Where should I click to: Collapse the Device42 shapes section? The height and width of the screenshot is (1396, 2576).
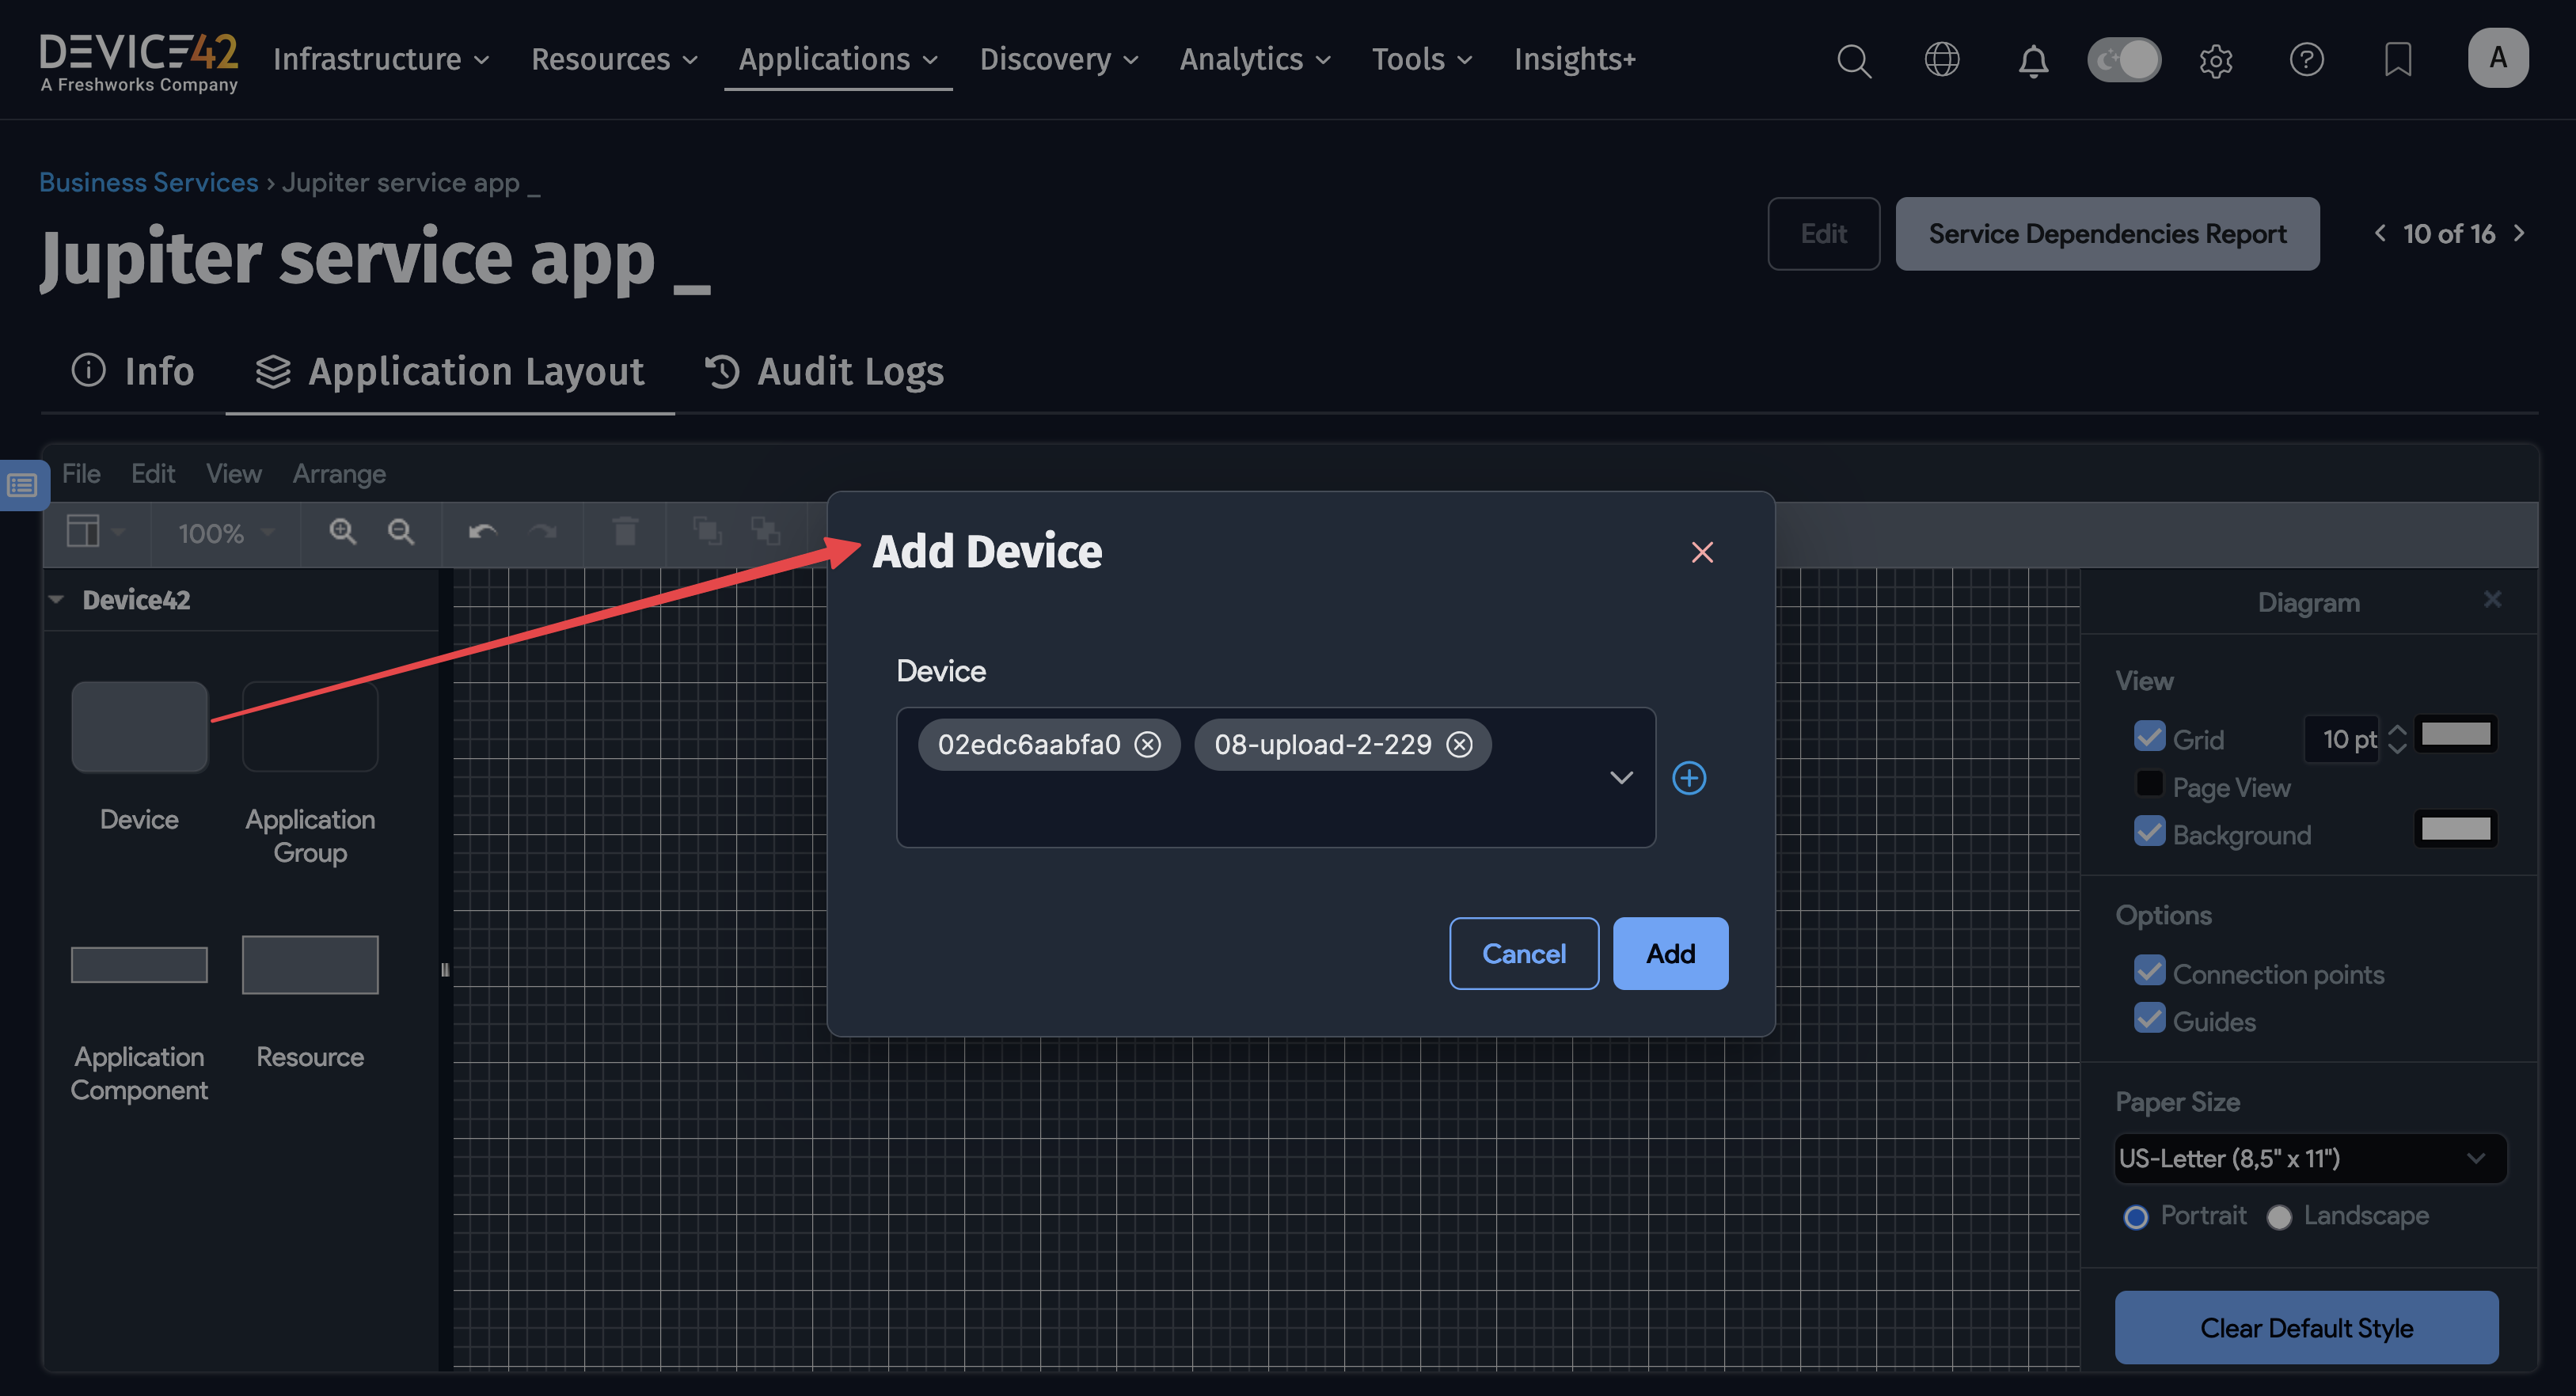57,599
